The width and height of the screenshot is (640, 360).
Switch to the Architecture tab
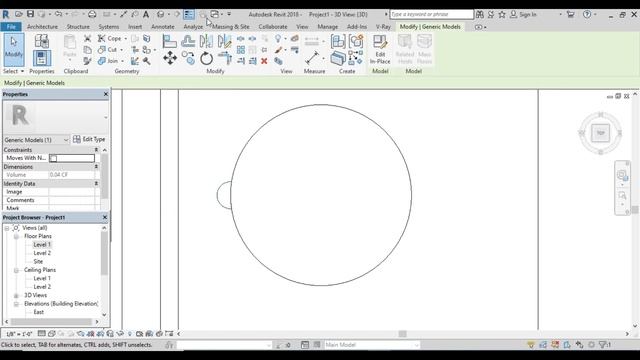(42, 27)
